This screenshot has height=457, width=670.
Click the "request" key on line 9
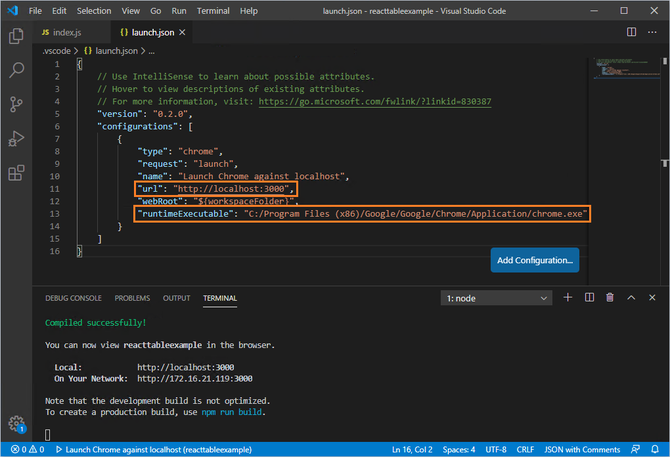(160, 164)
